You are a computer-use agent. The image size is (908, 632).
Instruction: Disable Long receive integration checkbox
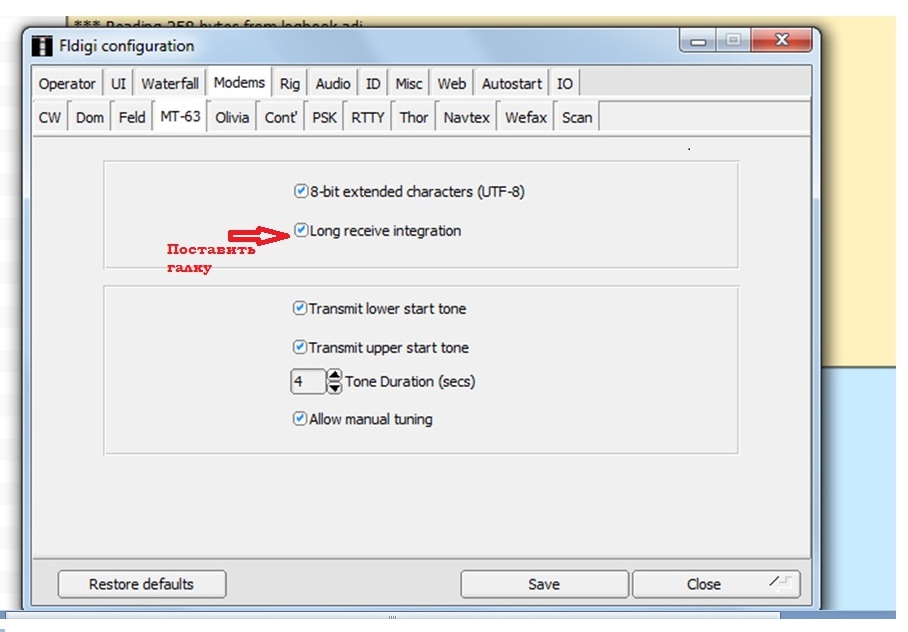pos(300,230)
